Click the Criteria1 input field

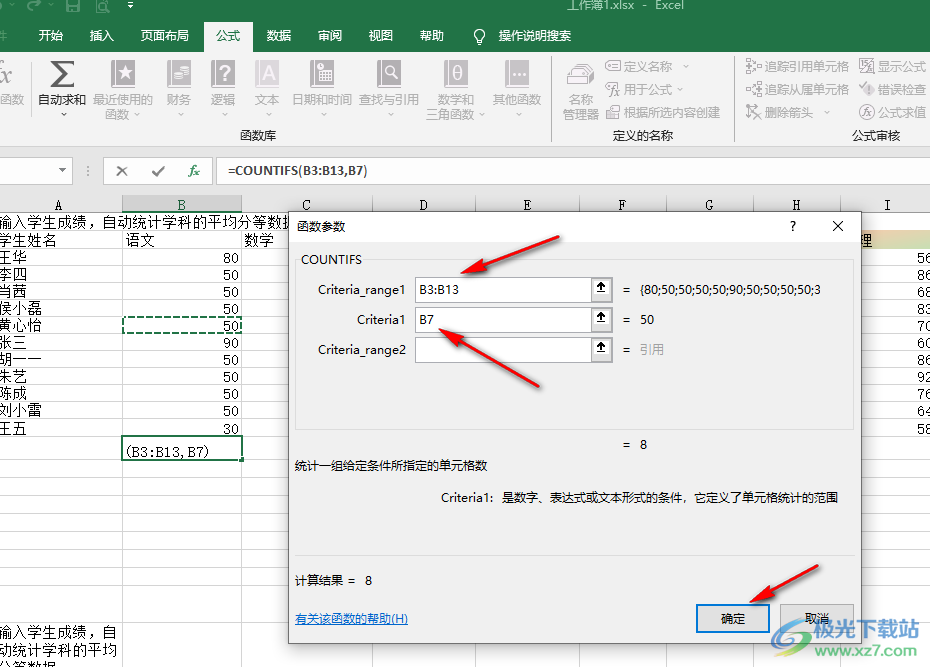tap(503, 319)
